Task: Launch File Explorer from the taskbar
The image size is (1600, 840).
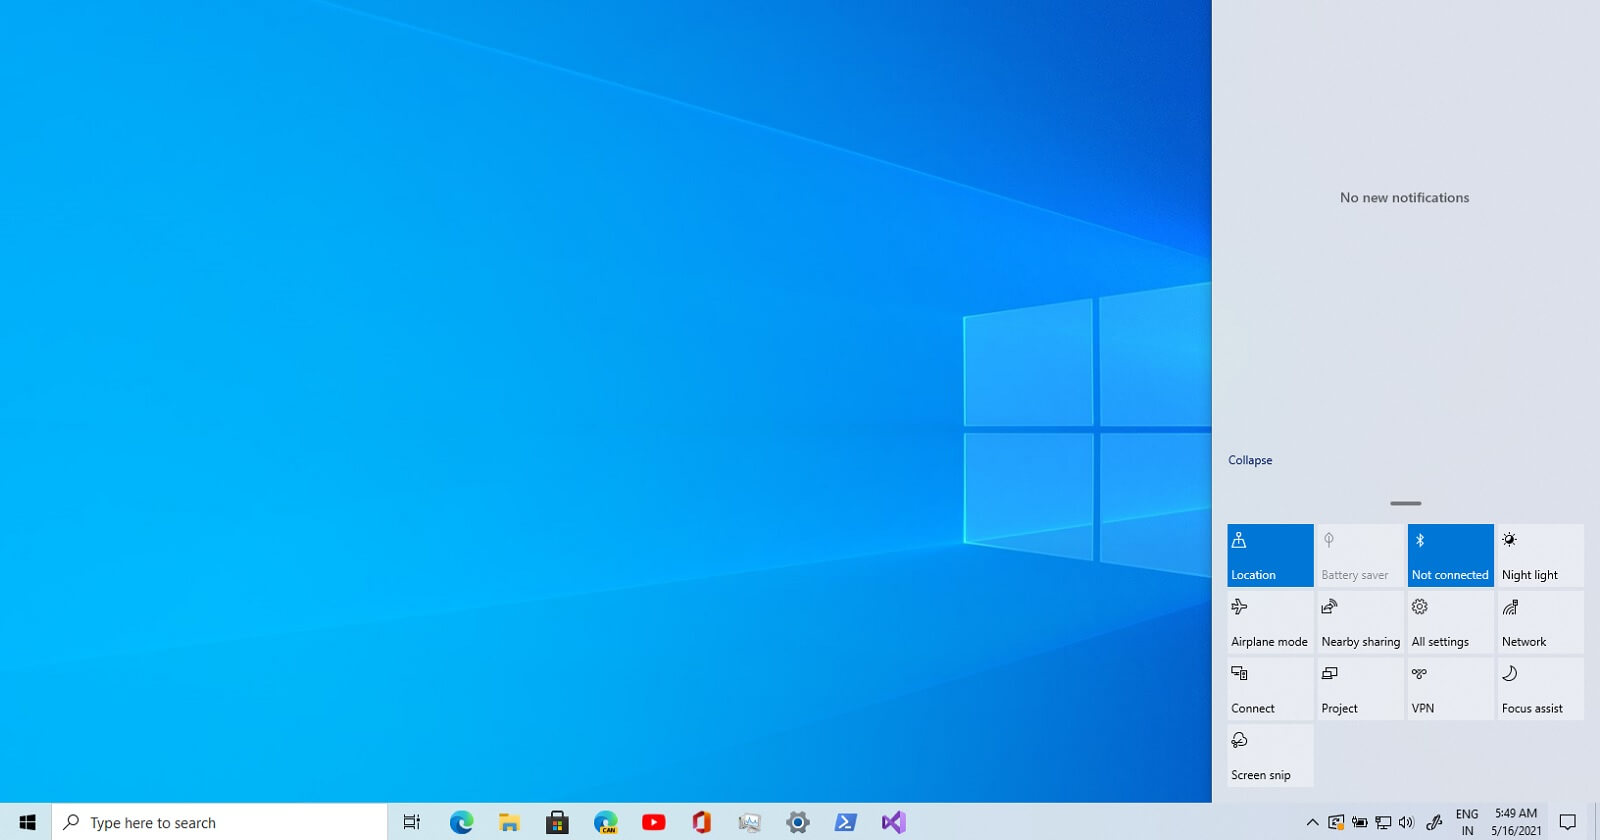Action: click(x=509, y=822)
